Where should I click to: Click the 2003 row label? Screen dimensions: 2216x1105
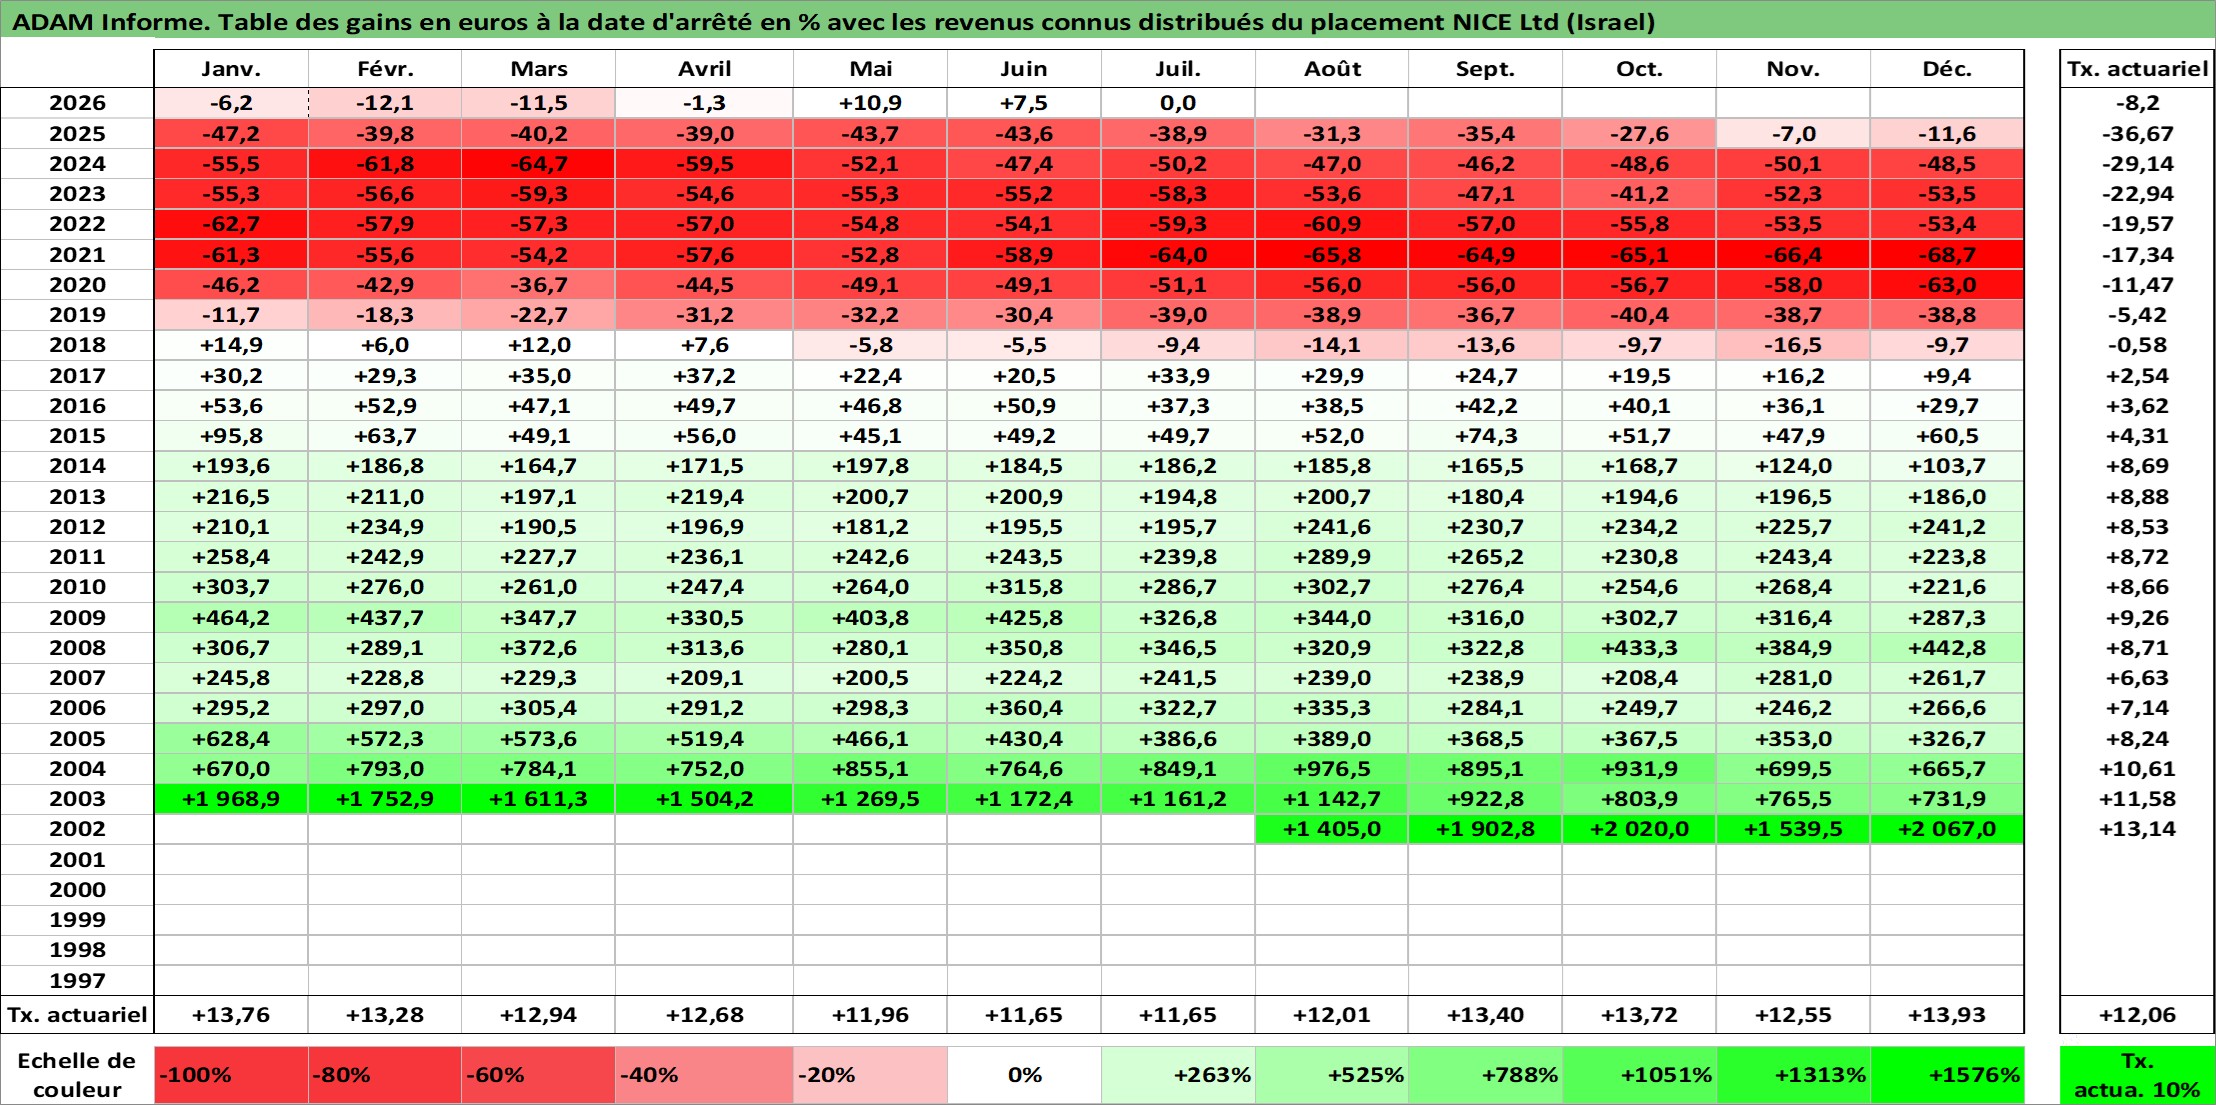(x=77, y=799)
